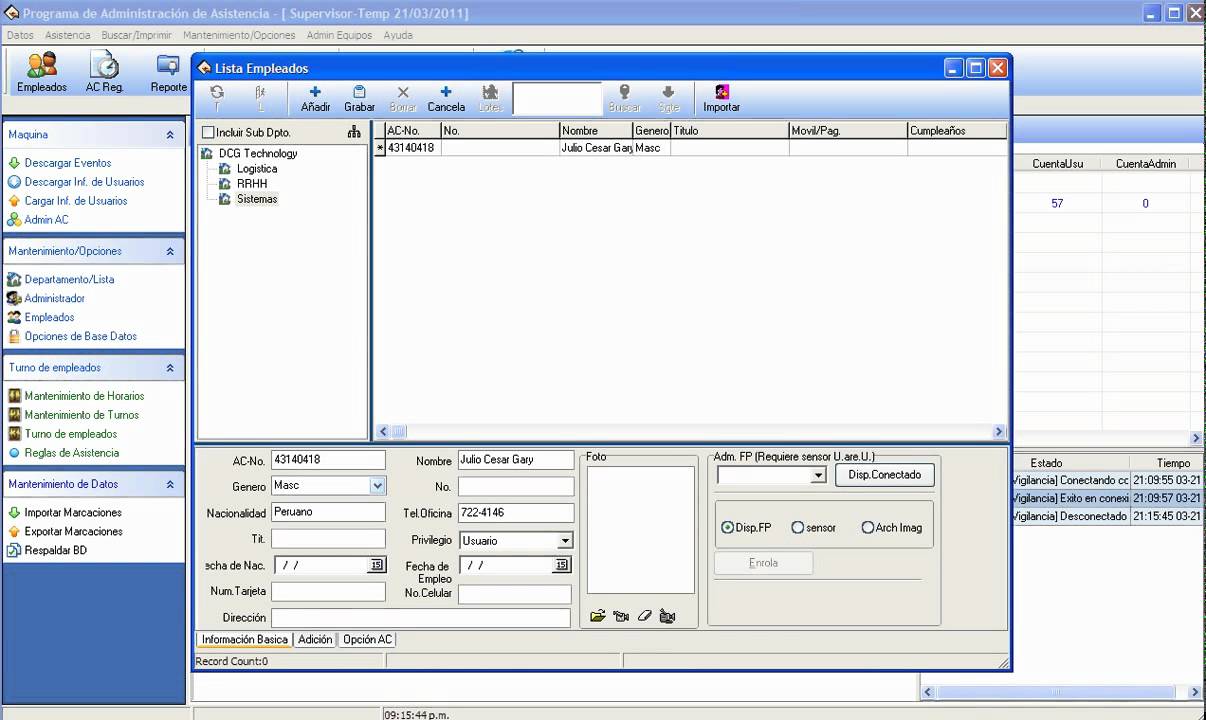Click Añadir to add an employee

point(315,98)
